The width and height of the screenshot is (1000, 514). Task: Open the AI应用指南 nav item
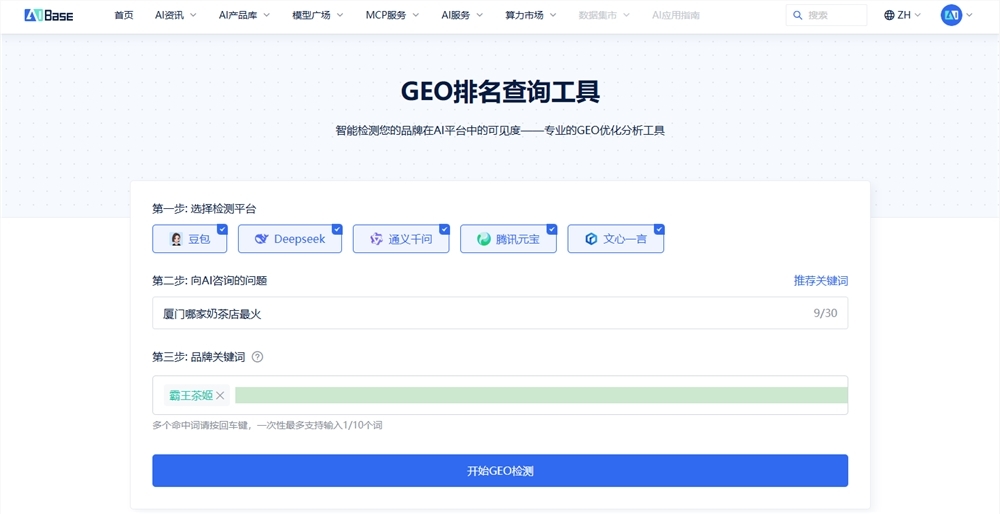point(675,15)
